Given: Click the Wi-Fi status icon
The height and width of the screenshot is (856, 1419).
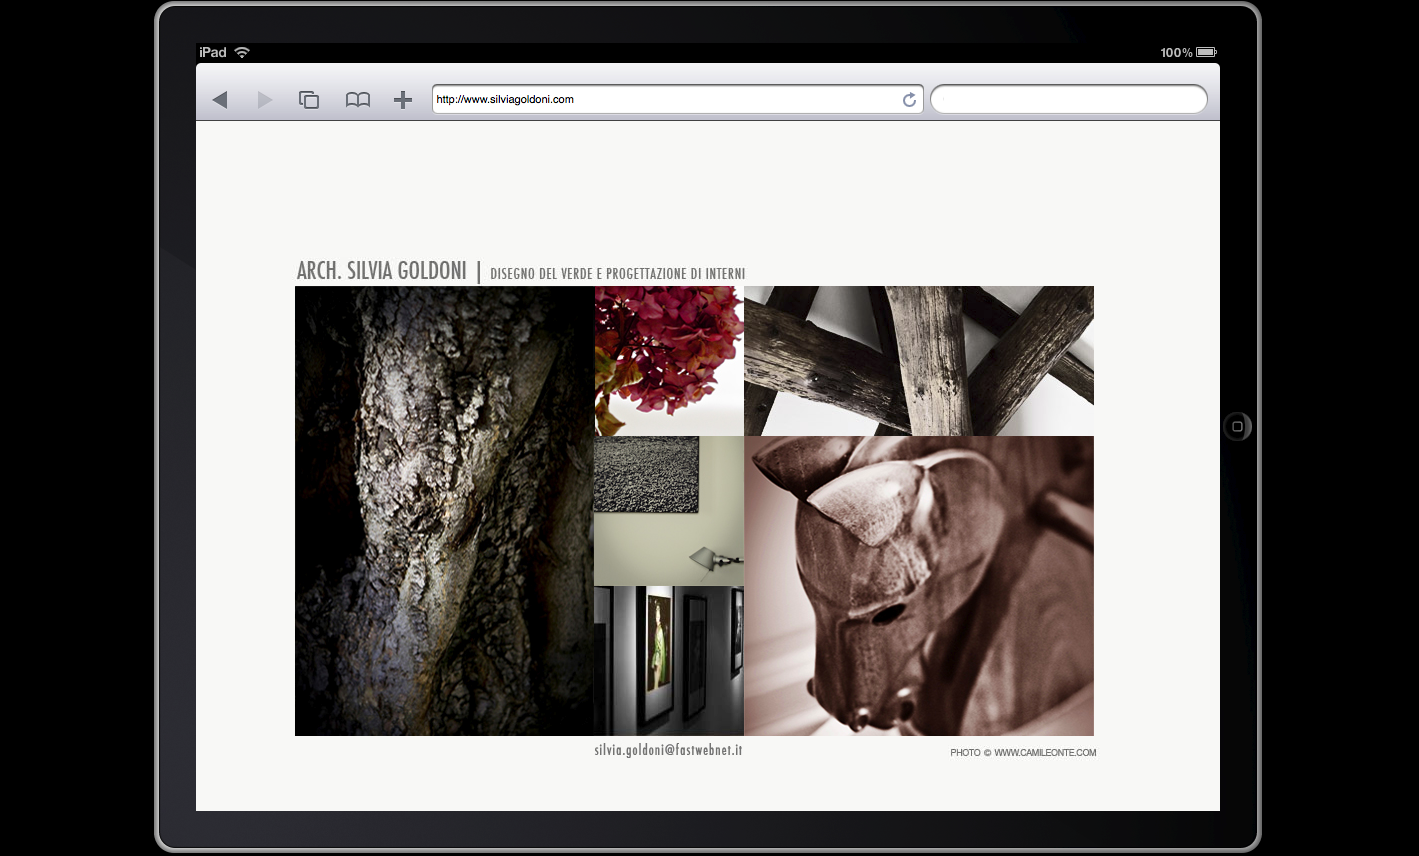Looking at the screenshot, I should pyautogui.click(x=242, y=52).
